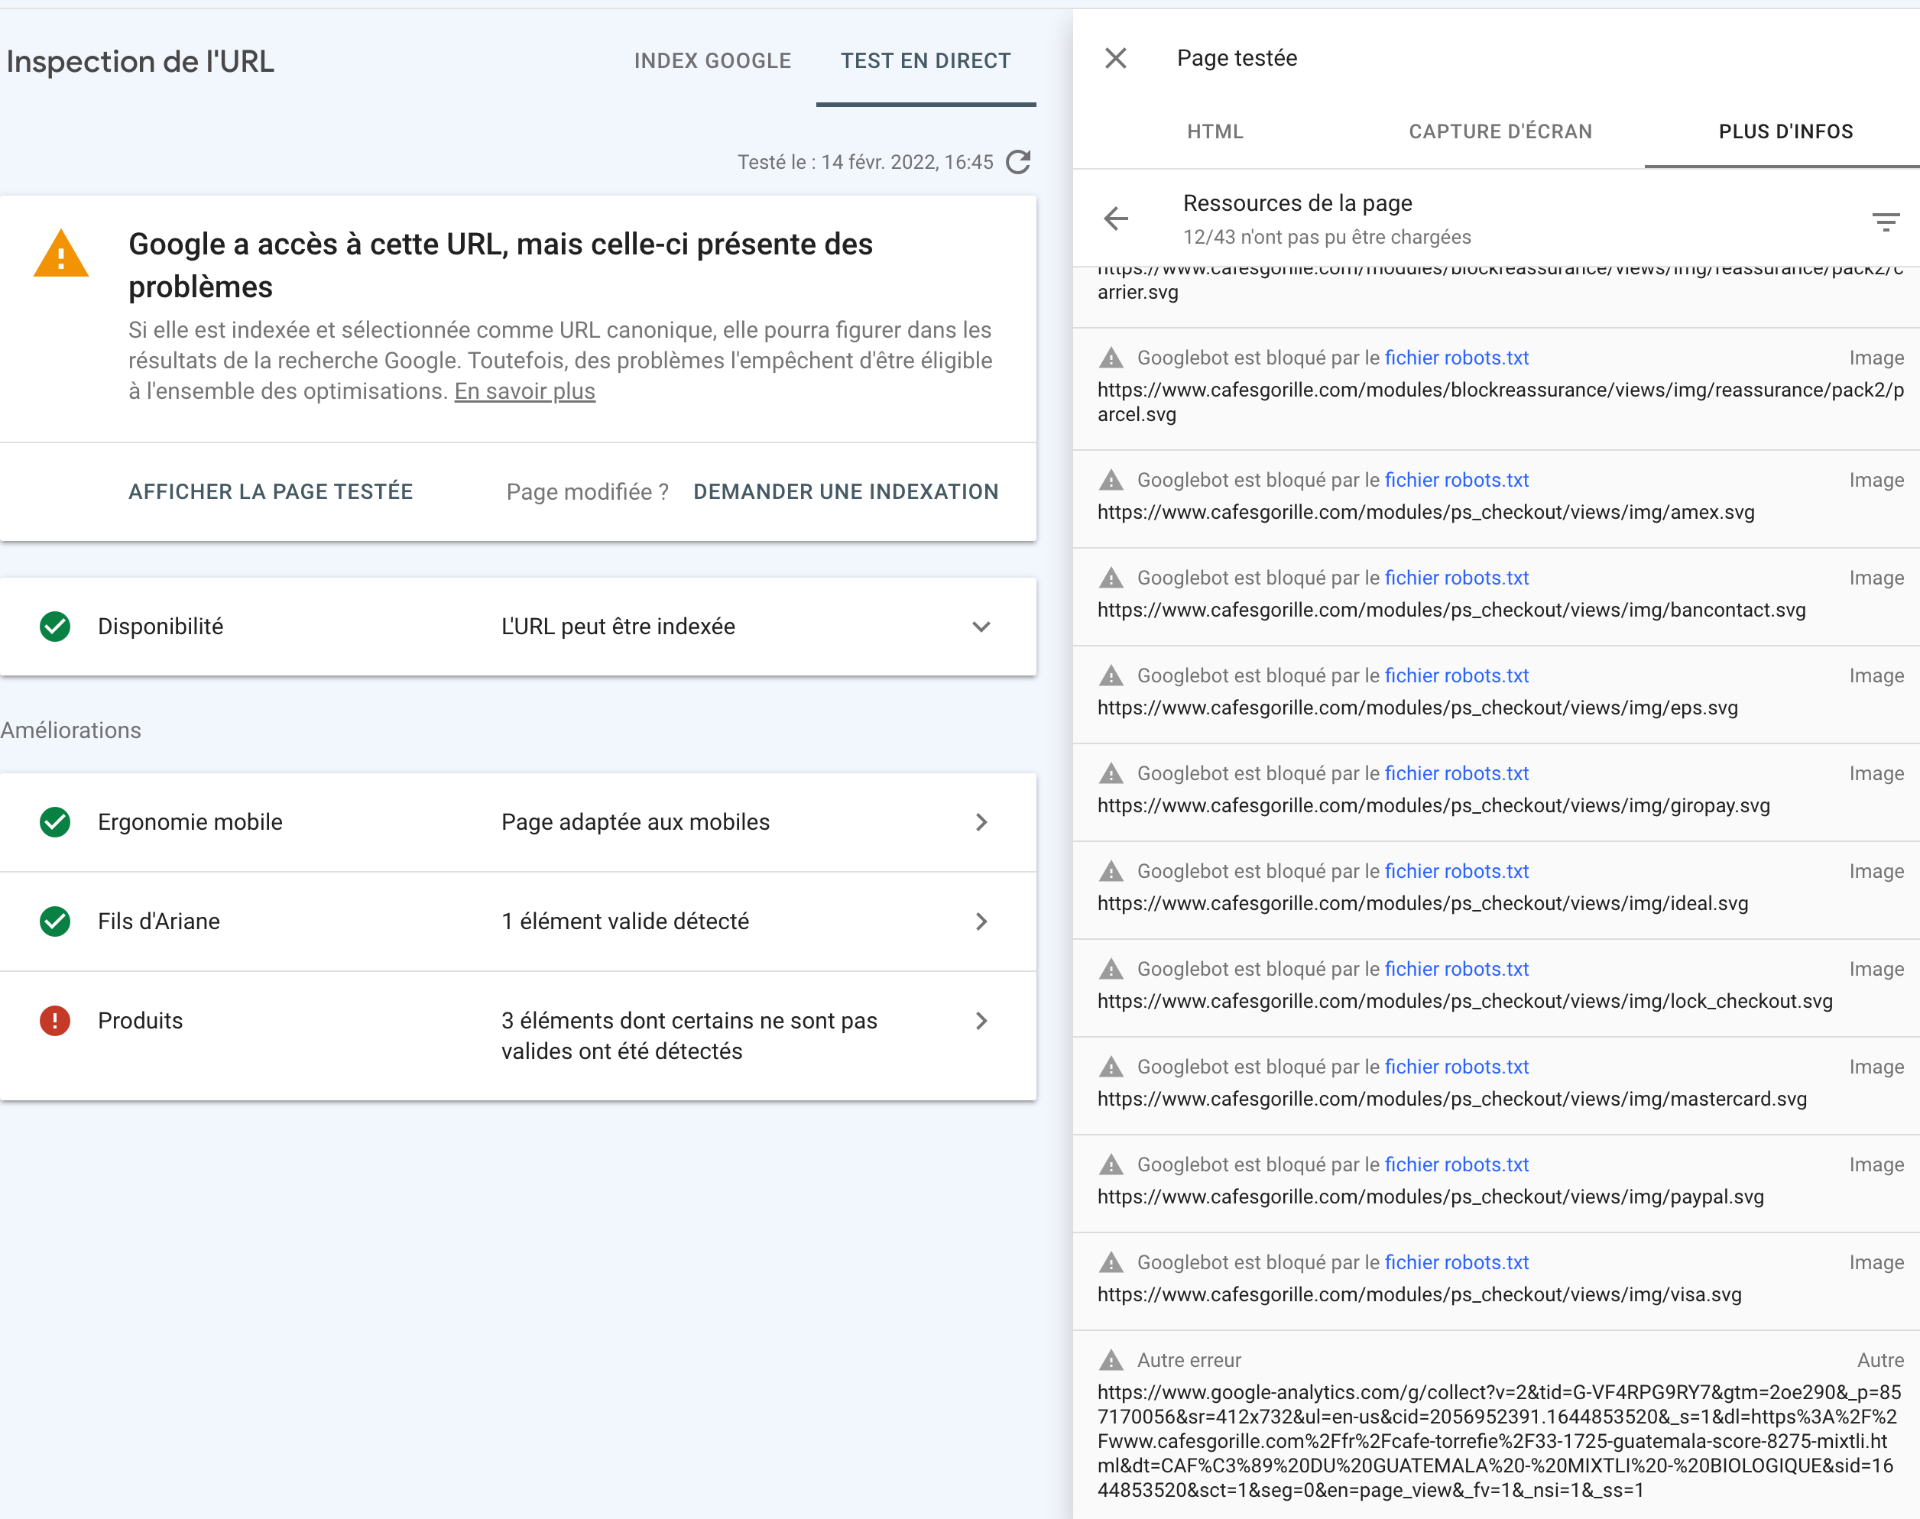Click the orange warning triangle icon
Viewport: 1920px width, 1519px height.
[61, 253]
